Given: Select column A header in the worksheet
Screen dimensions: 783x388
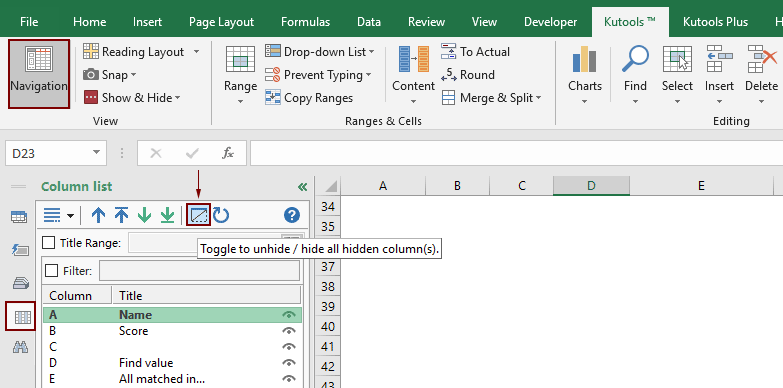Looking at the screenshot, I should [383, 186].
